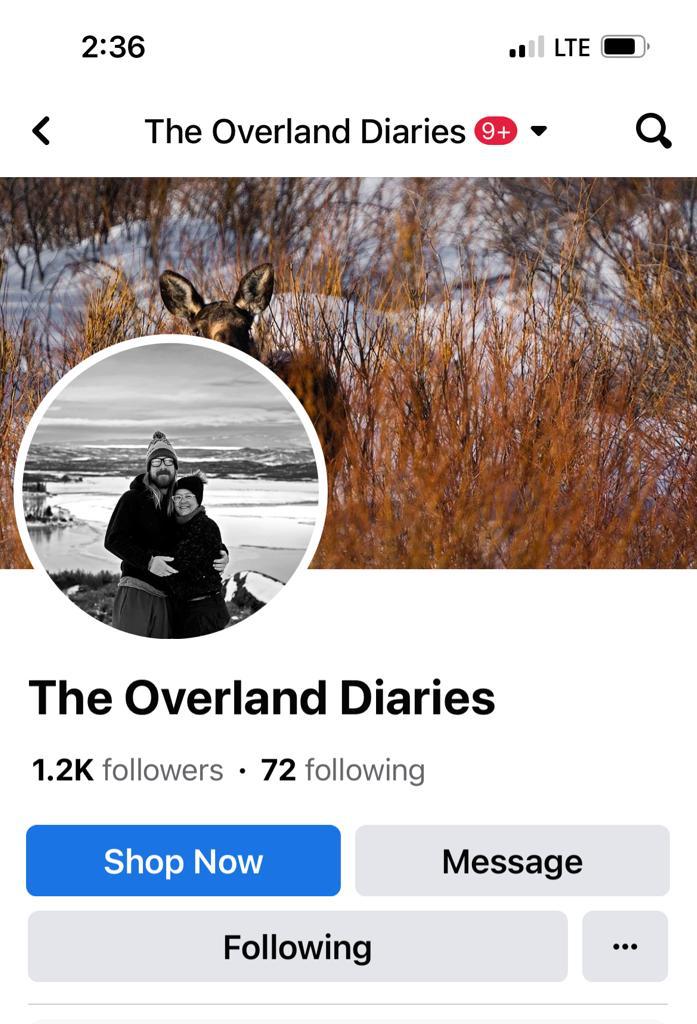Tap the 2:36 clock in status bar

[113, 47]
